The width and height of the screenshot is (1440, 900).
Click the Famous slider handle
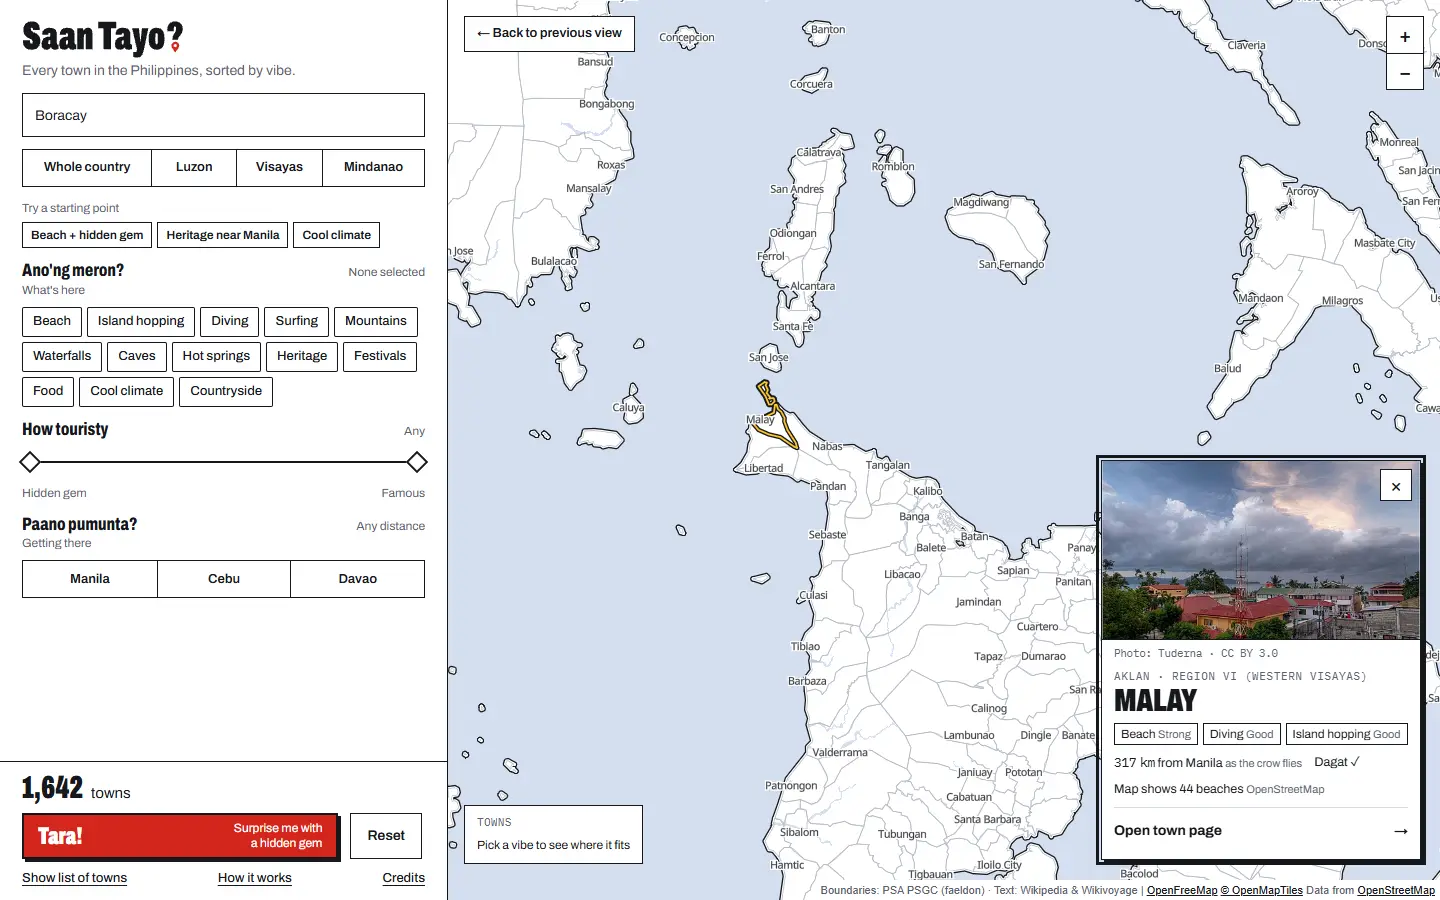pos(417,462)
